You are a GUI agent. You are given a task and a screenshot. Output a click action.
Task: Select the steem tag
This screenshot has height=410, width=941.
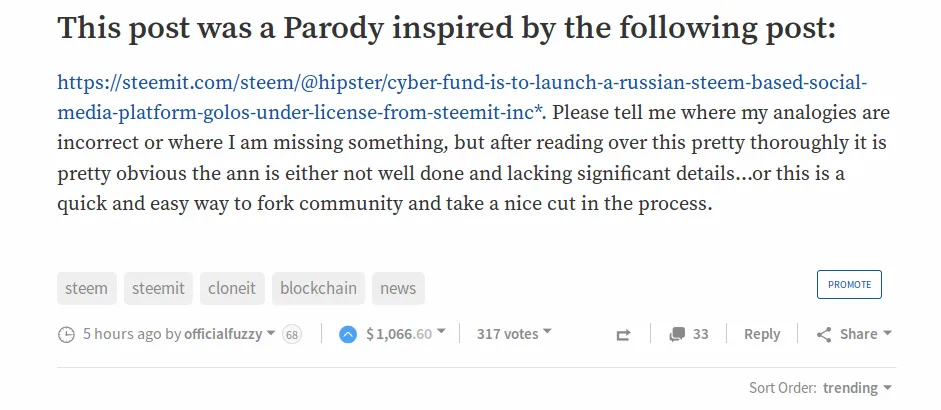[86, 288]
